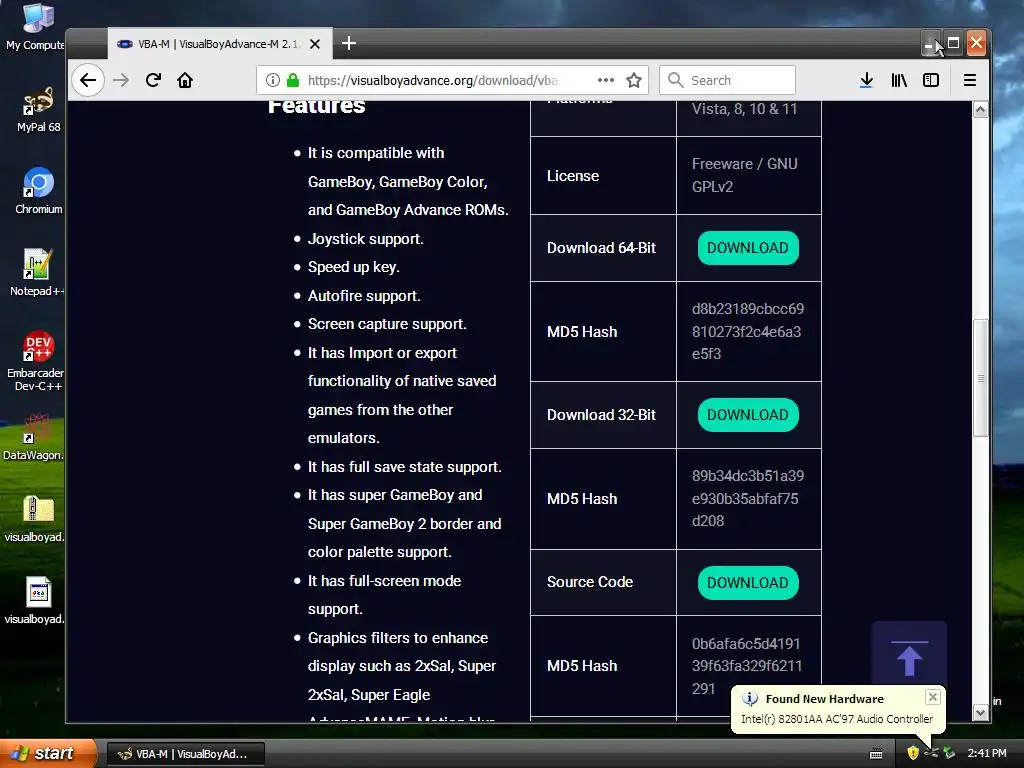The width and height of the screenshot is (1024, 768).
Task: Click page scrollbar up arrow
Action: click(x=980, y=110)
